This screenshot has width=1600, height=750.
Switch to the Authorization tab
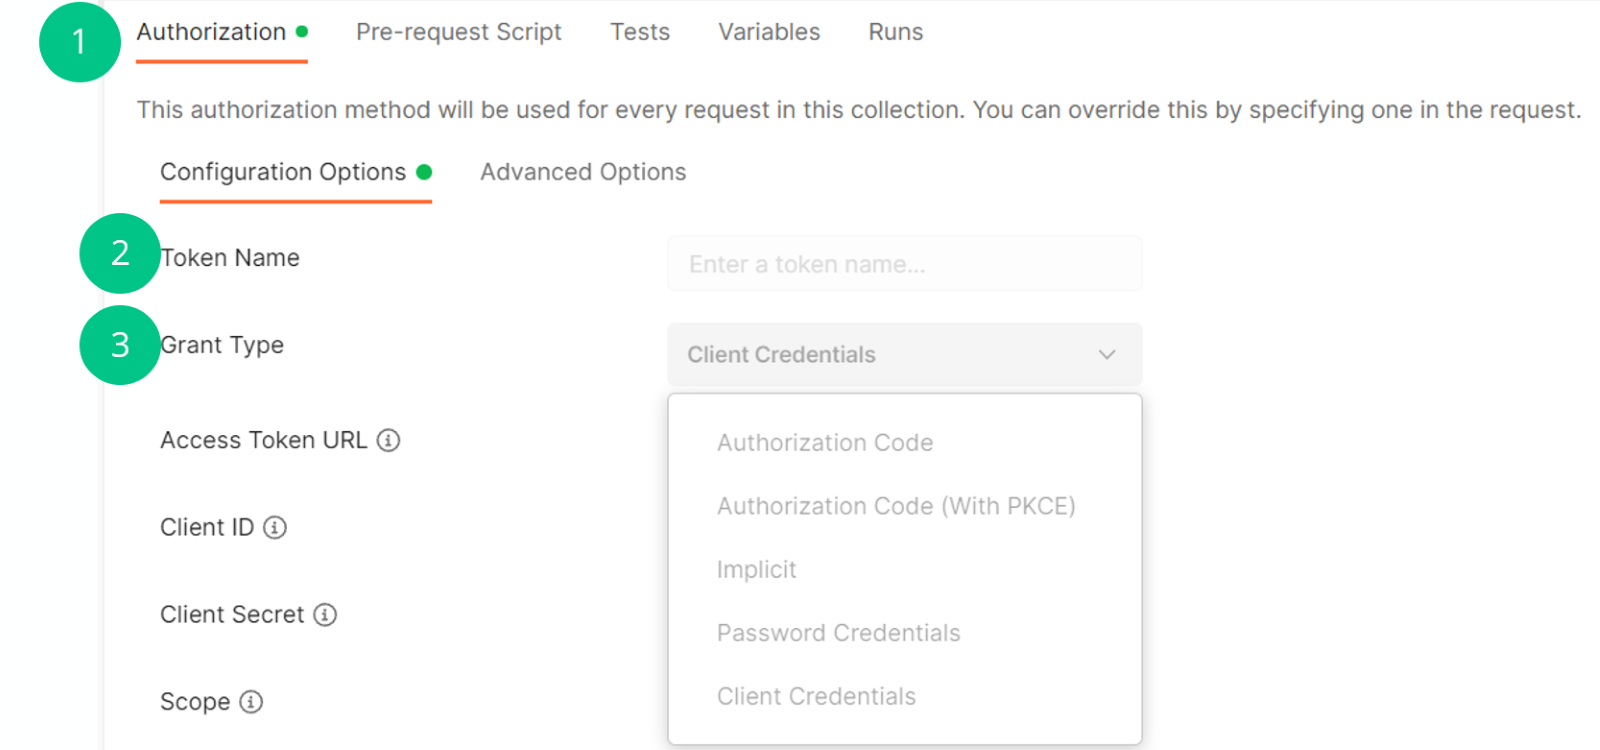point(212,32)
